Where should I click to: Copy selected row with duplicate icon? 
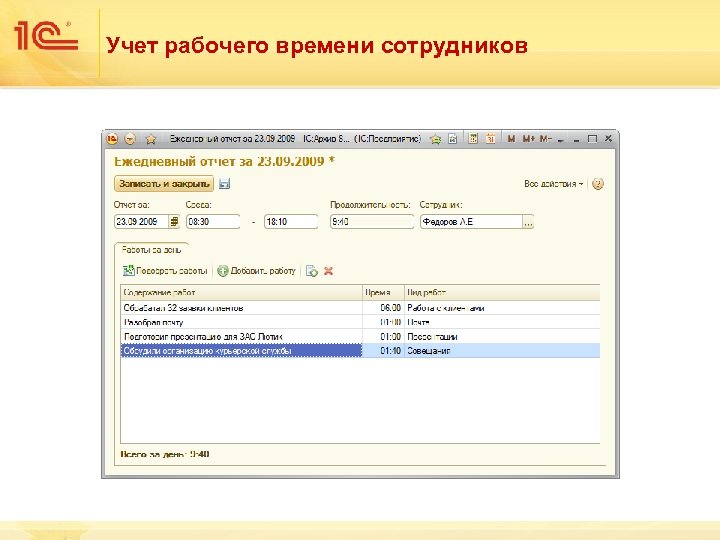point(312,271)
